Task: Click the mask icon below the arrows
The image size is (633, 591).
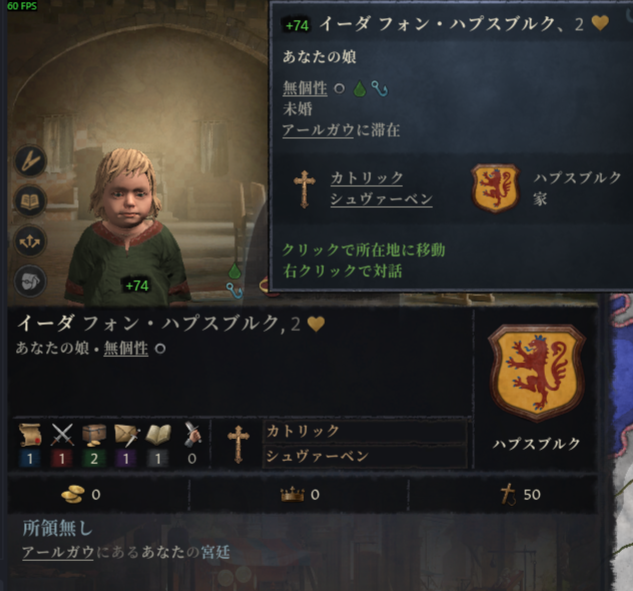Action: pyautogui.click(x=30, y=281)
